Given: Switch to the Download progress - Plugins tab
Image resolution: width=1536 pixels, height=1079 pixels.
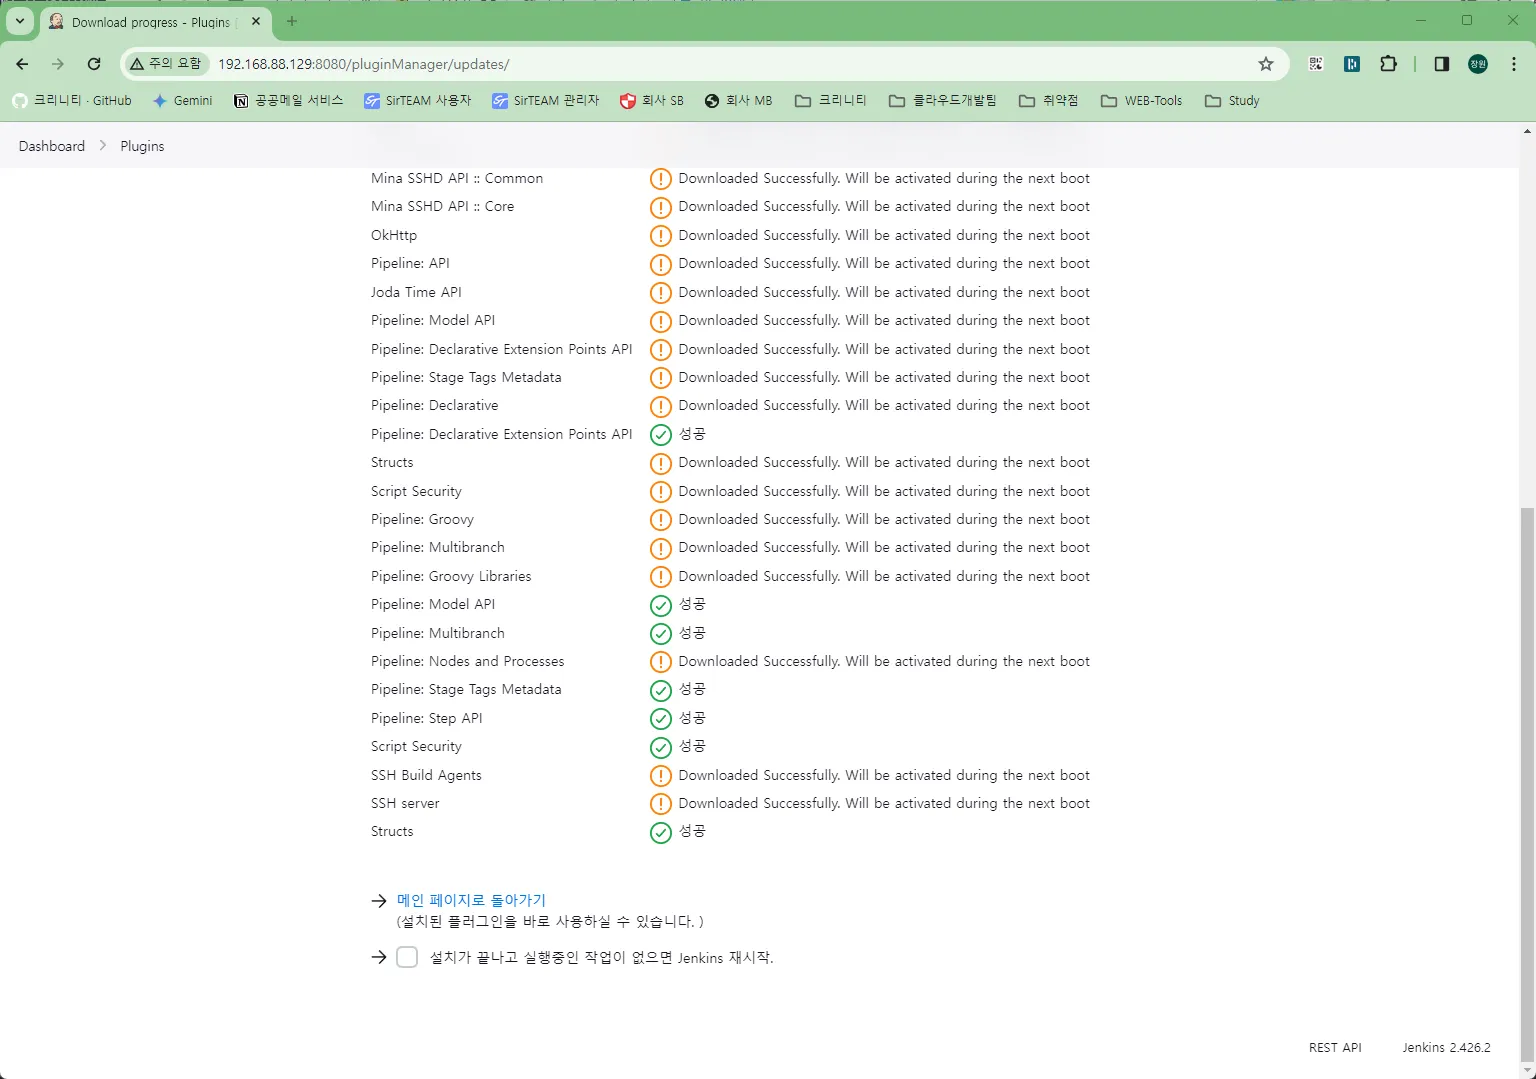Looking at the screenshot, I should [x=155, y=22].
